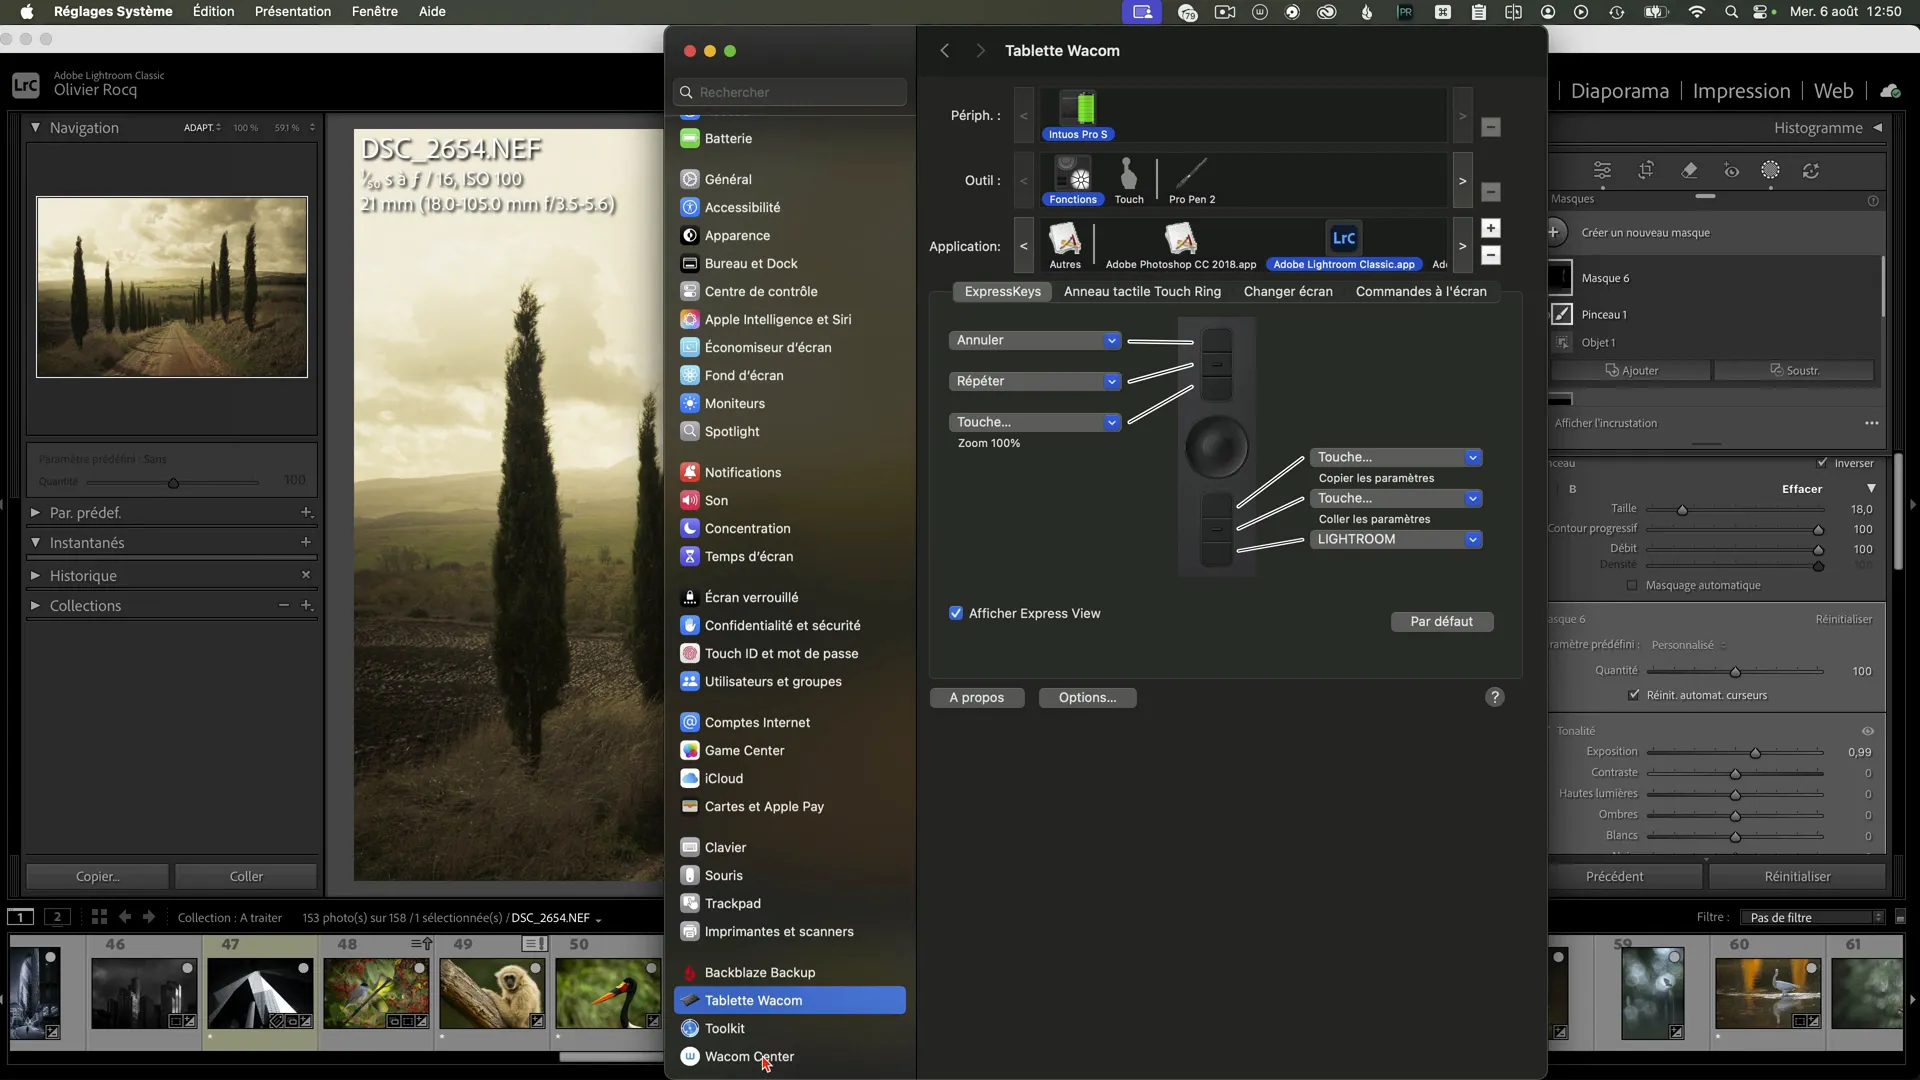
Task: Toggle the Afficher Express View checkbox
Action: click(956, 613)
